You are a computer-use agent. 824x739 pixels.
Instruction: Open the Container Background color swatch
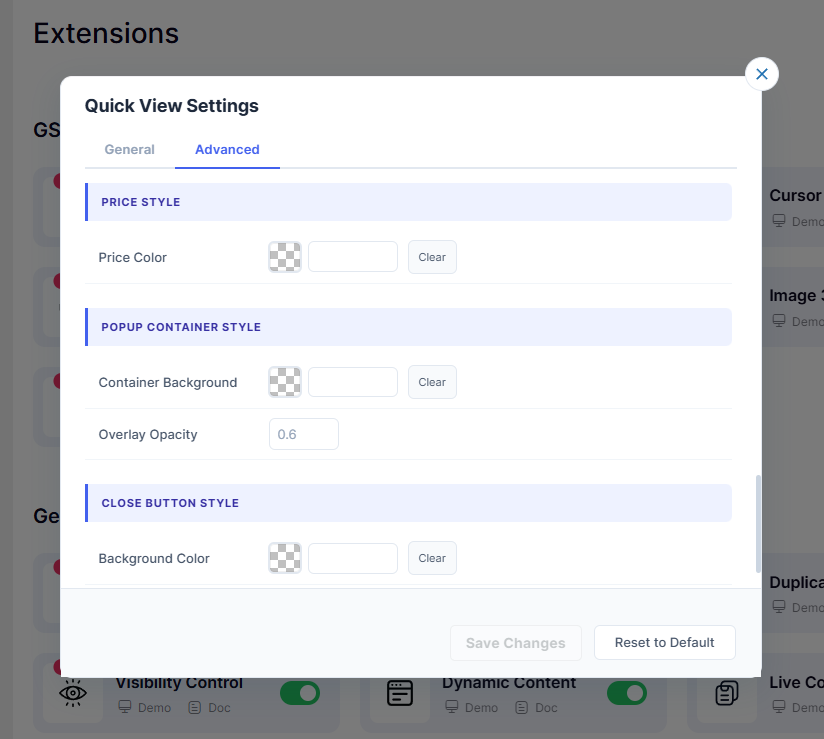[285, 382]
